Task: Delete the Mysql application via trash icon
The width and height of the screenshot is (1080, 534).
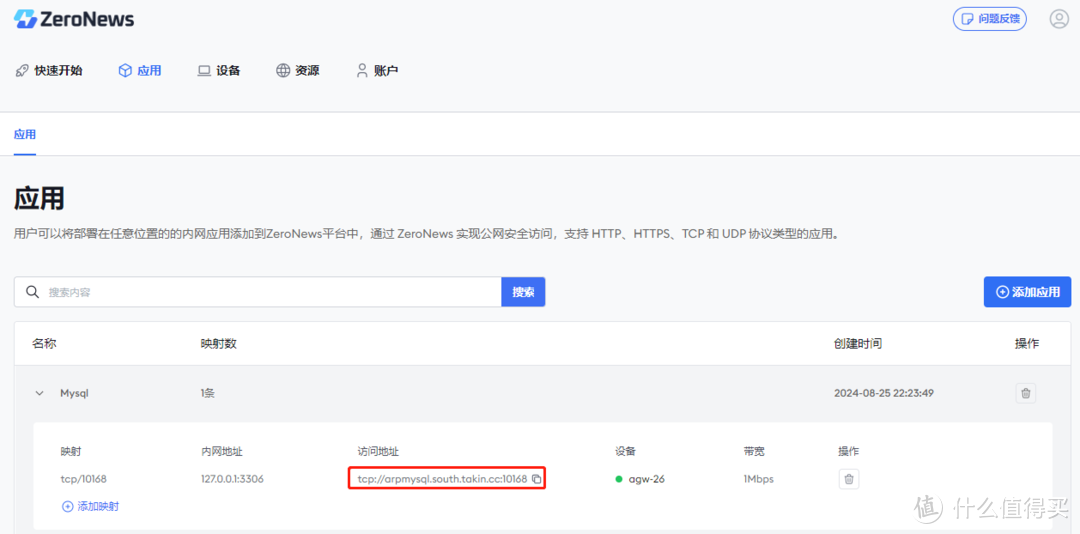Action: click(1026, 393)
